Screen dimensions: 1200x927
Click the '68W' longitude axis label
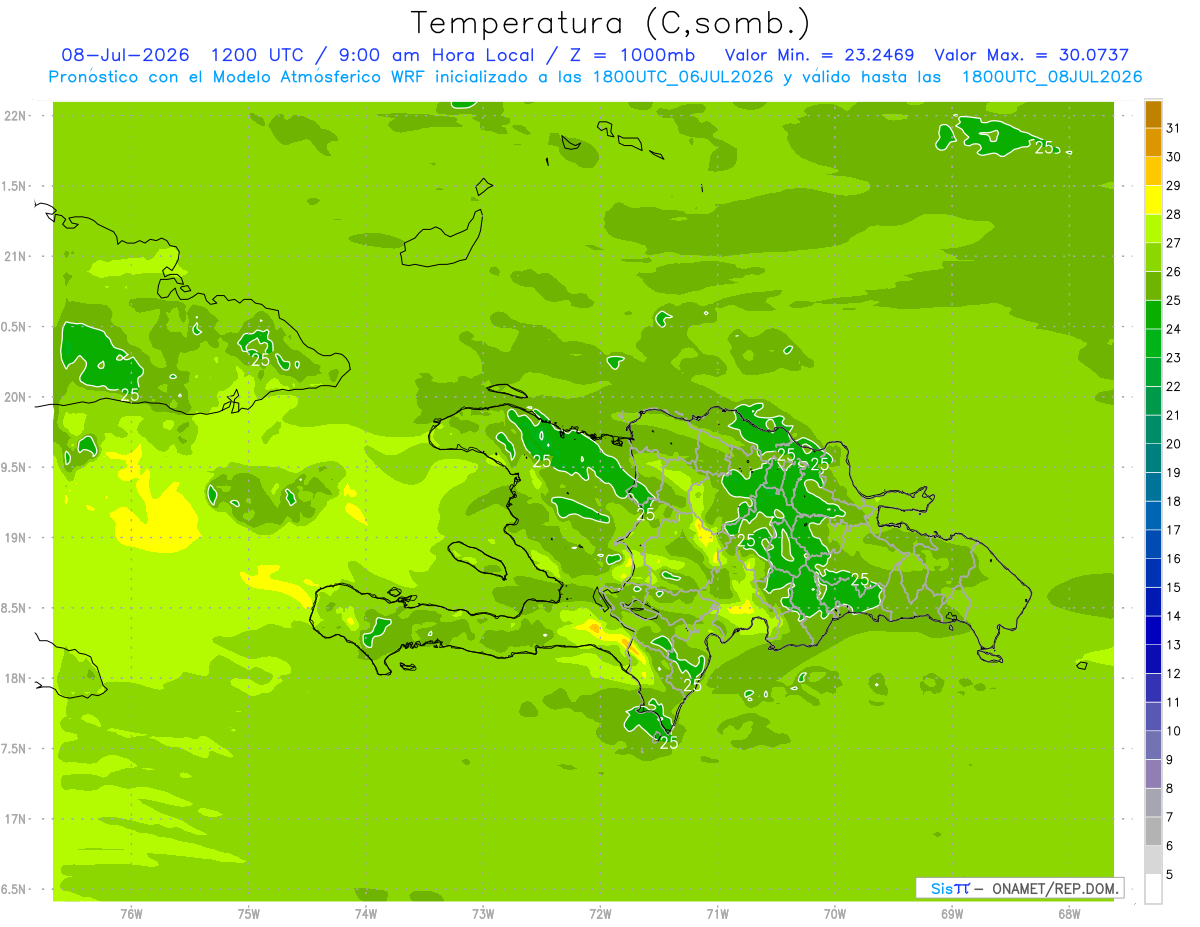1069,914
